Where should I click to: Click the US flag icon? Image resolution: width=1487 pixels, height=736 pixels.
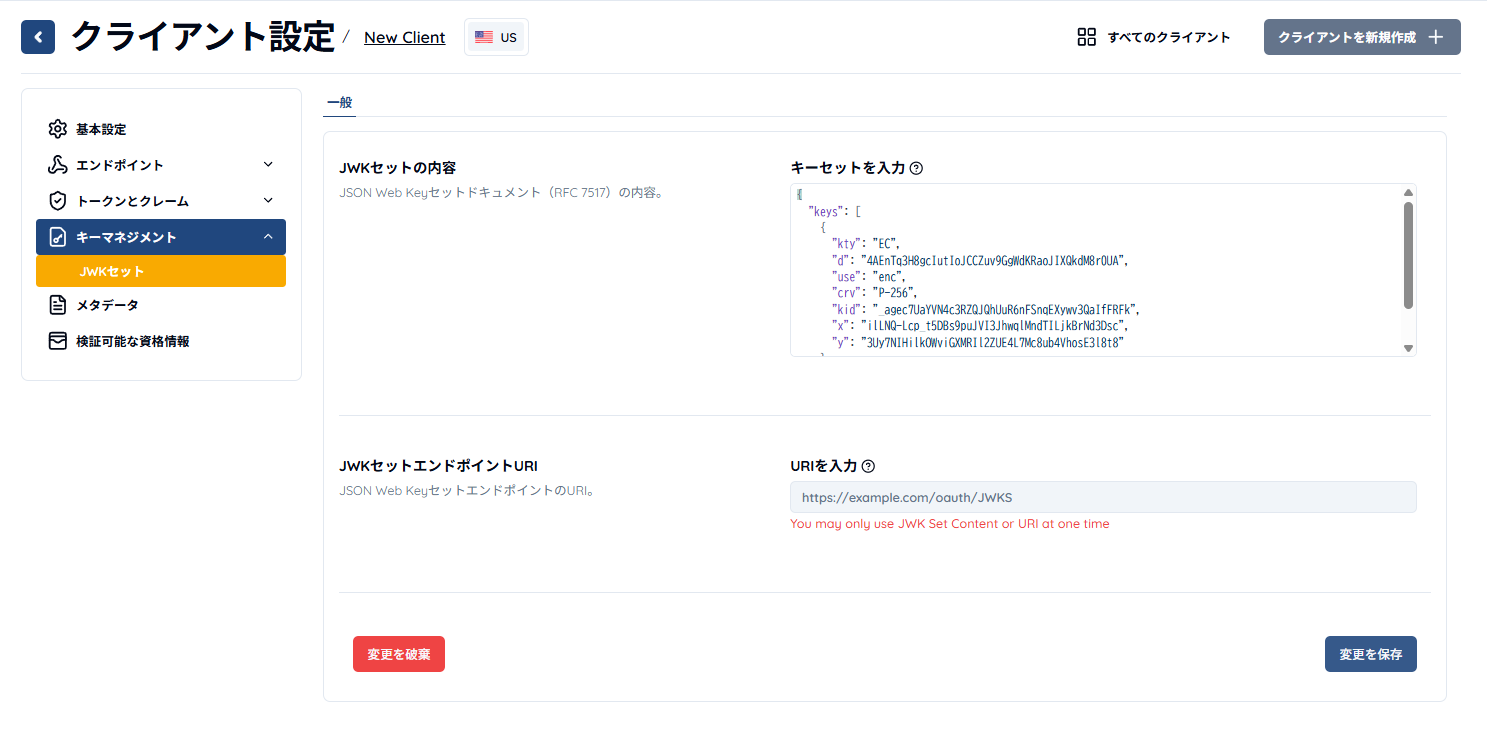coord(484,36)
